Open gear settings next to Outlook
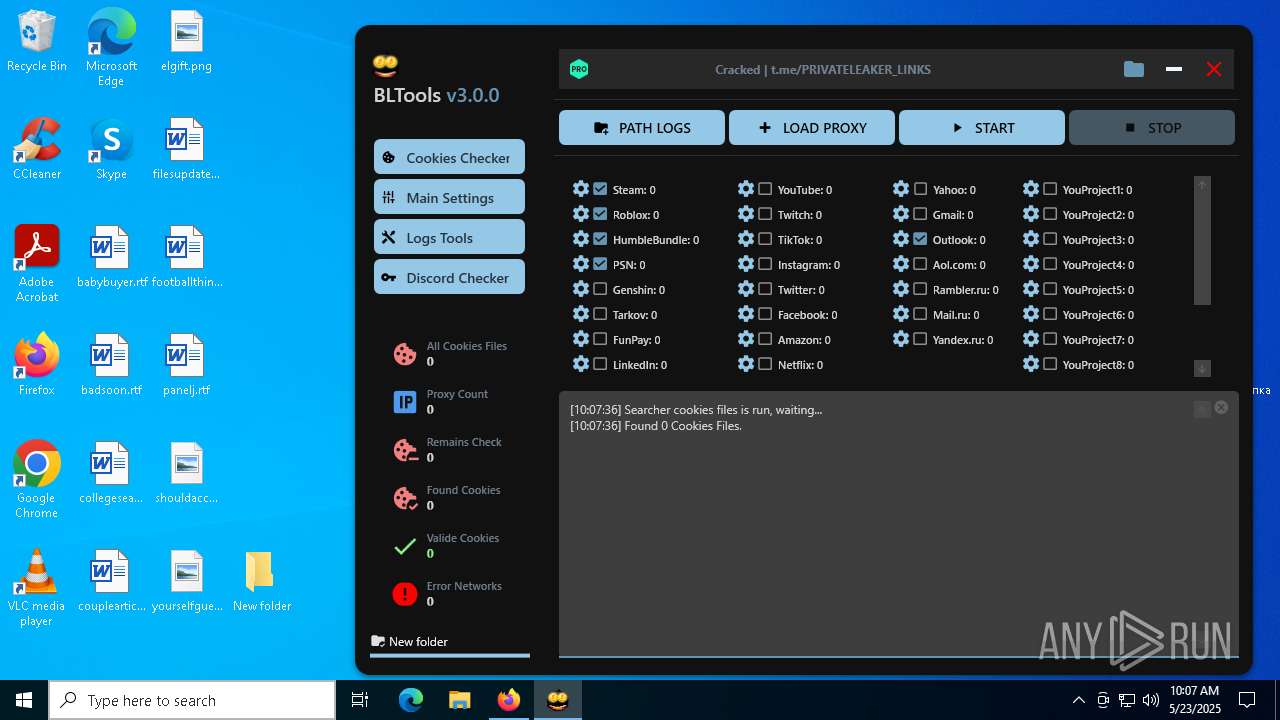Image resolution: width=1280 pixels, height=720 pixels. point(901,239)
